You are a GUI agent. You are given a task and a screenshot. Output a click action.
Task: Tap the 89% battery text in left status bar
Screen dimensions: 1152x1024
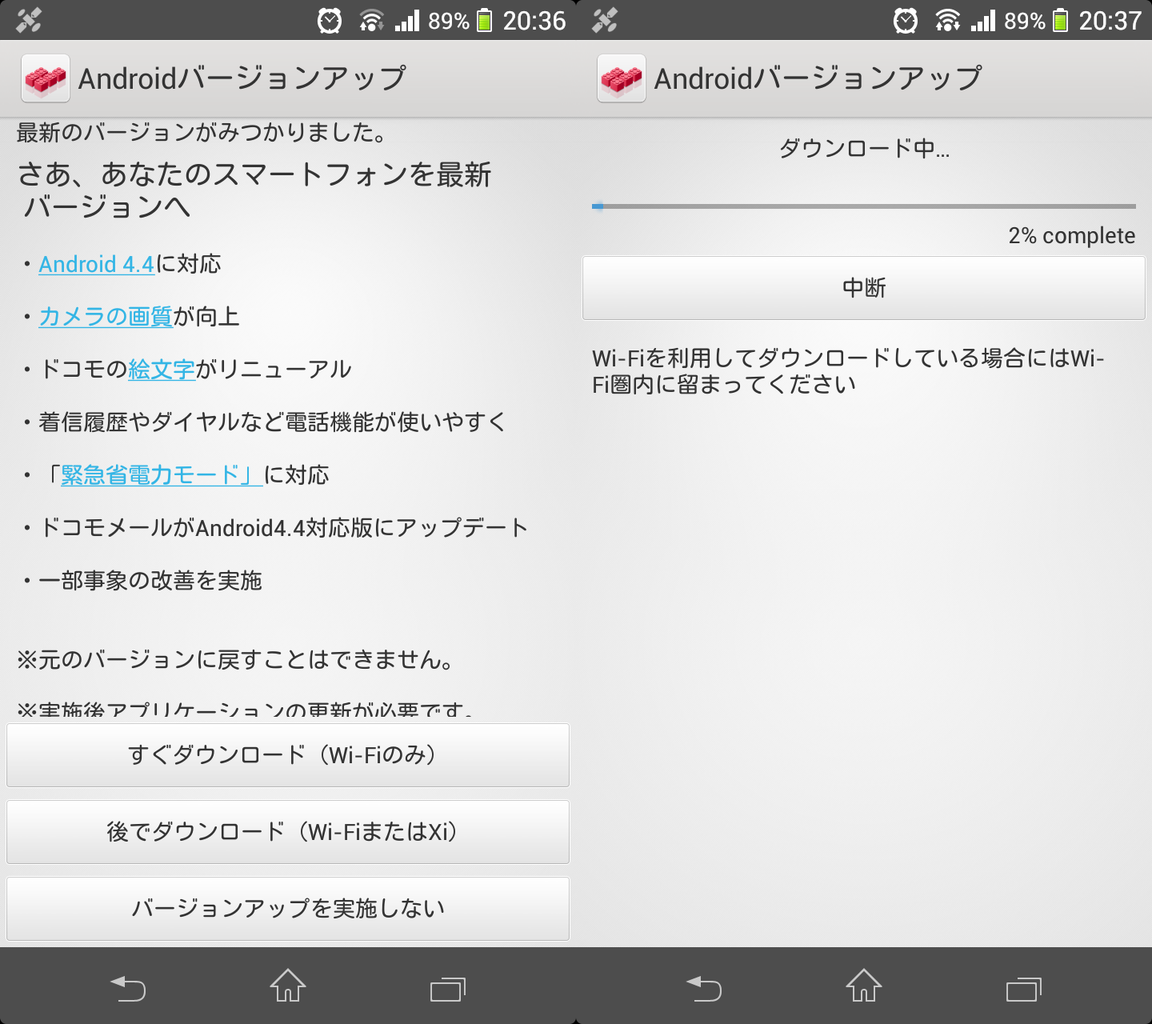point(448,21)
